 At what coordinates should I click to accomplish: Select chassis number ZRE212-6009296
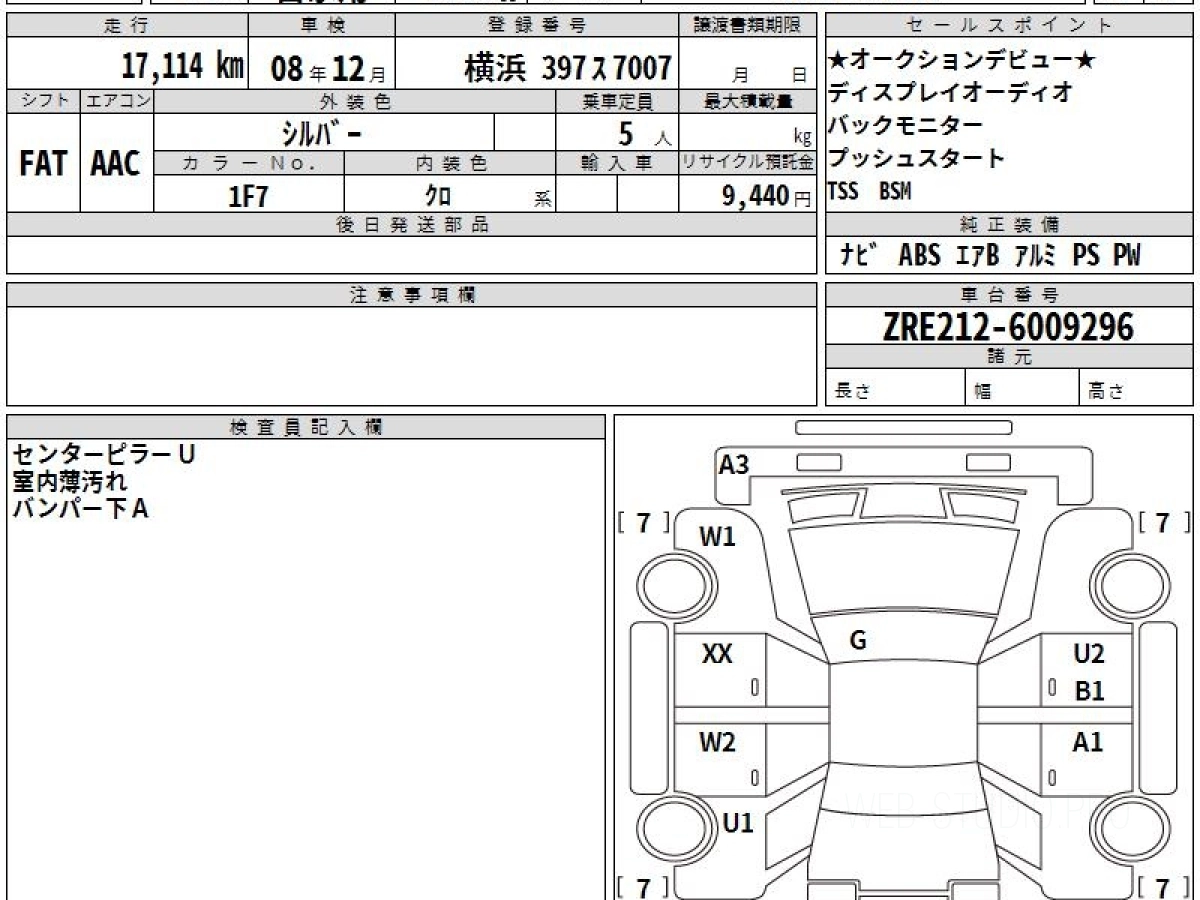[x=1008, y=326]
